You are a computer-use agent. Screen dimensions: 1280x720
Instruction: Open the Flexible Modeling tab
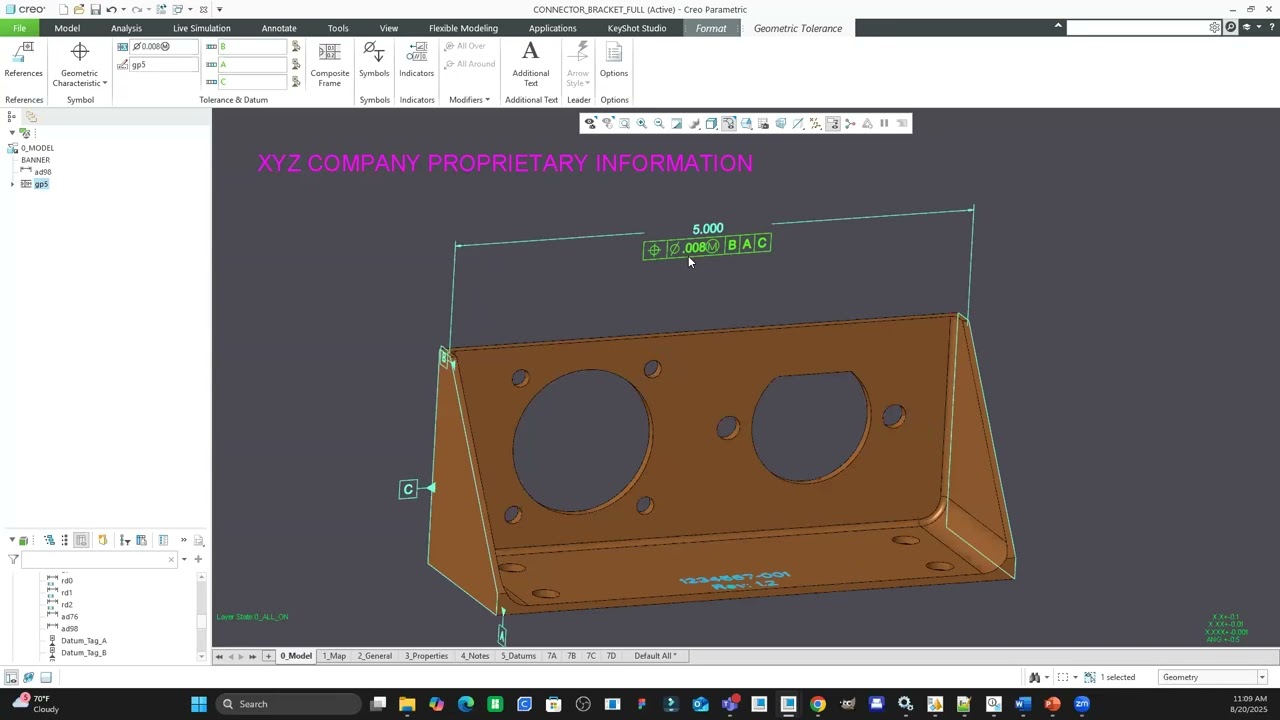pyautogui.click(x=463, y=28)
